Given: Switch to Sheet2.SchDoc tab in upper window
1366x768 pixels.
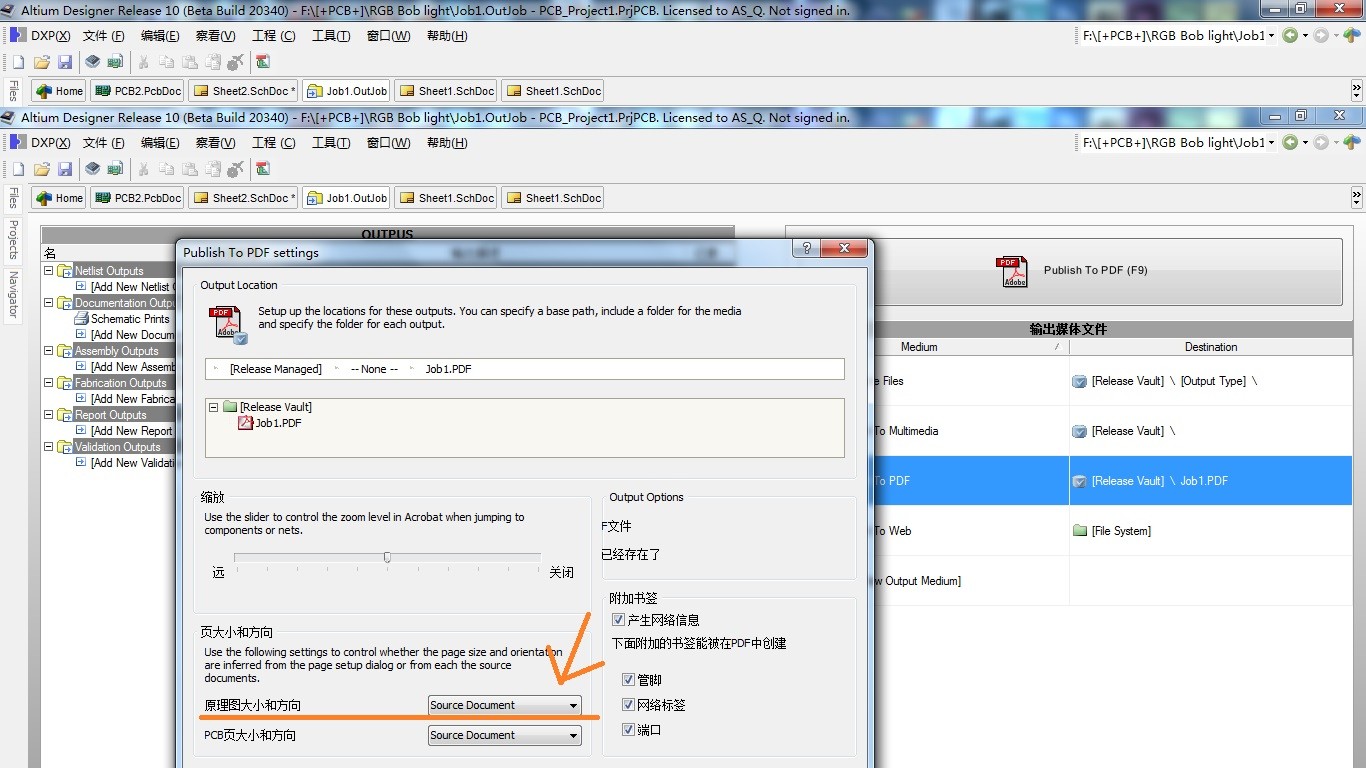Looking at the screenshot, I should (244, 91).
